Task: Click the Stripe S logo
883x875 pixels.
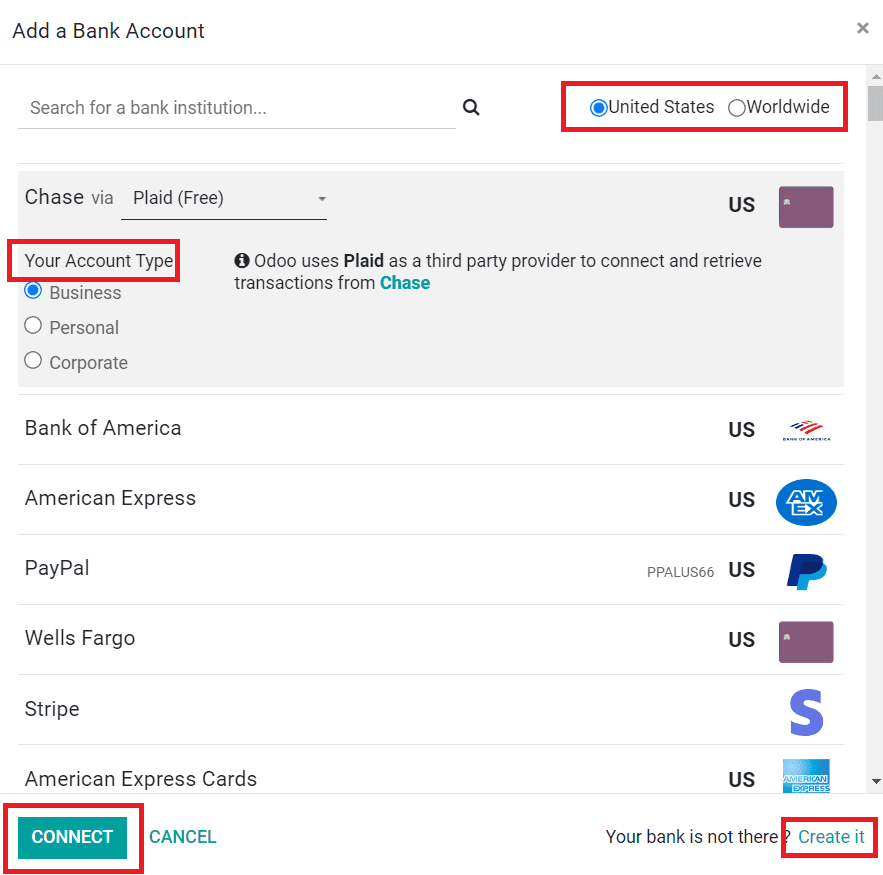Action: tap(806, 712)
